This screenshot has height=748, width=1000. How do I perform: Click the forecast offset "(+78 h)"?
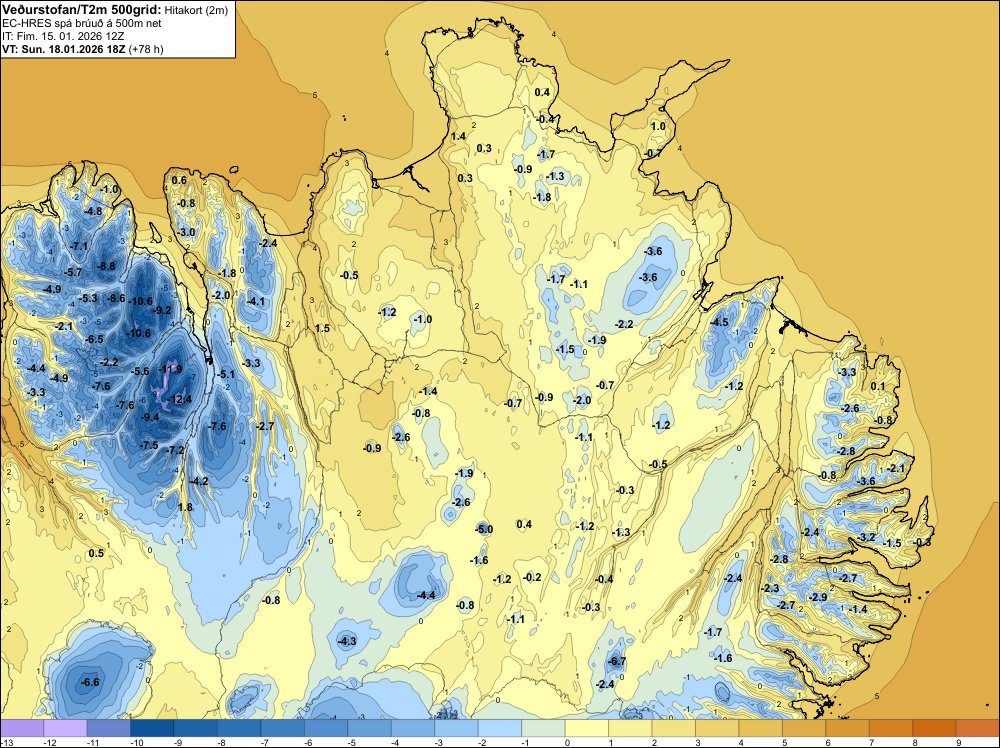pyautogui.click(x=146, y=48)
